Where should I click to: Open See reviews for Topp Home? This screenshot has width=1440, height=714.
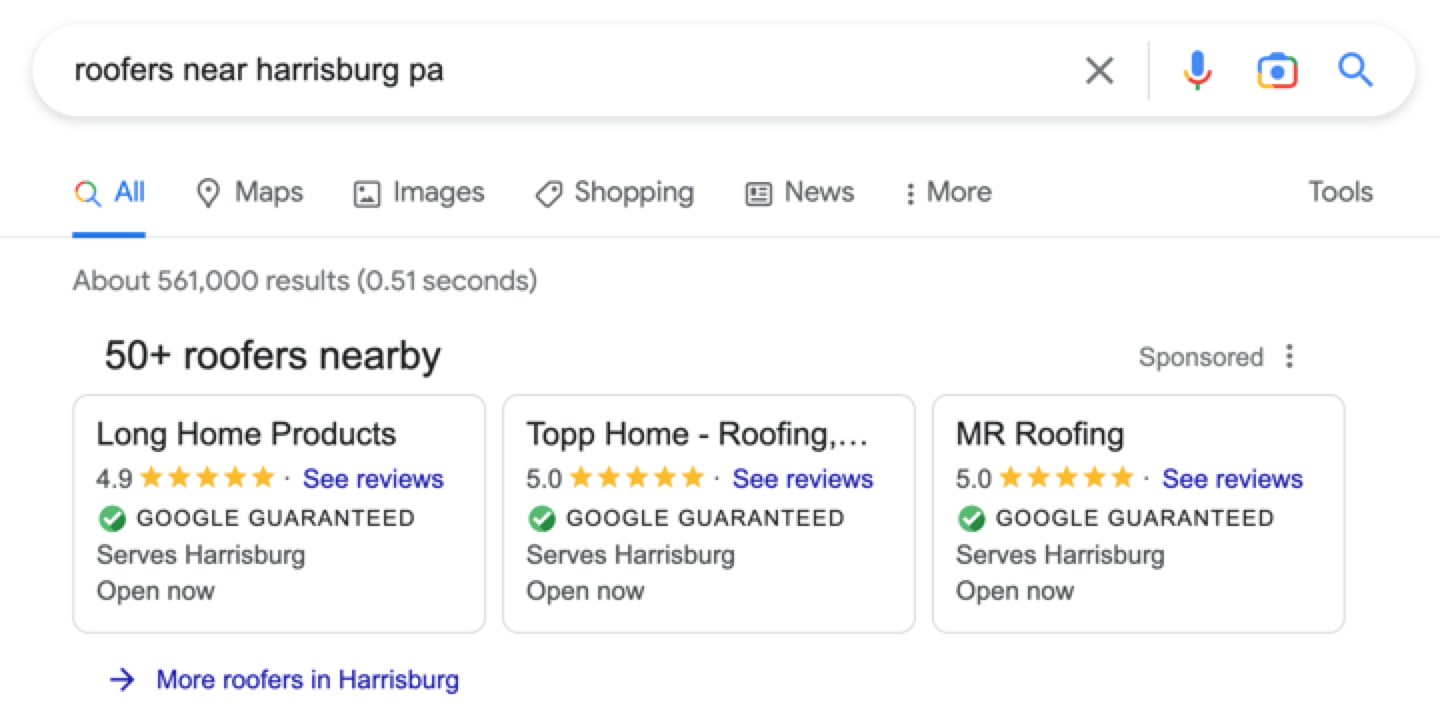tap(802, 479)
